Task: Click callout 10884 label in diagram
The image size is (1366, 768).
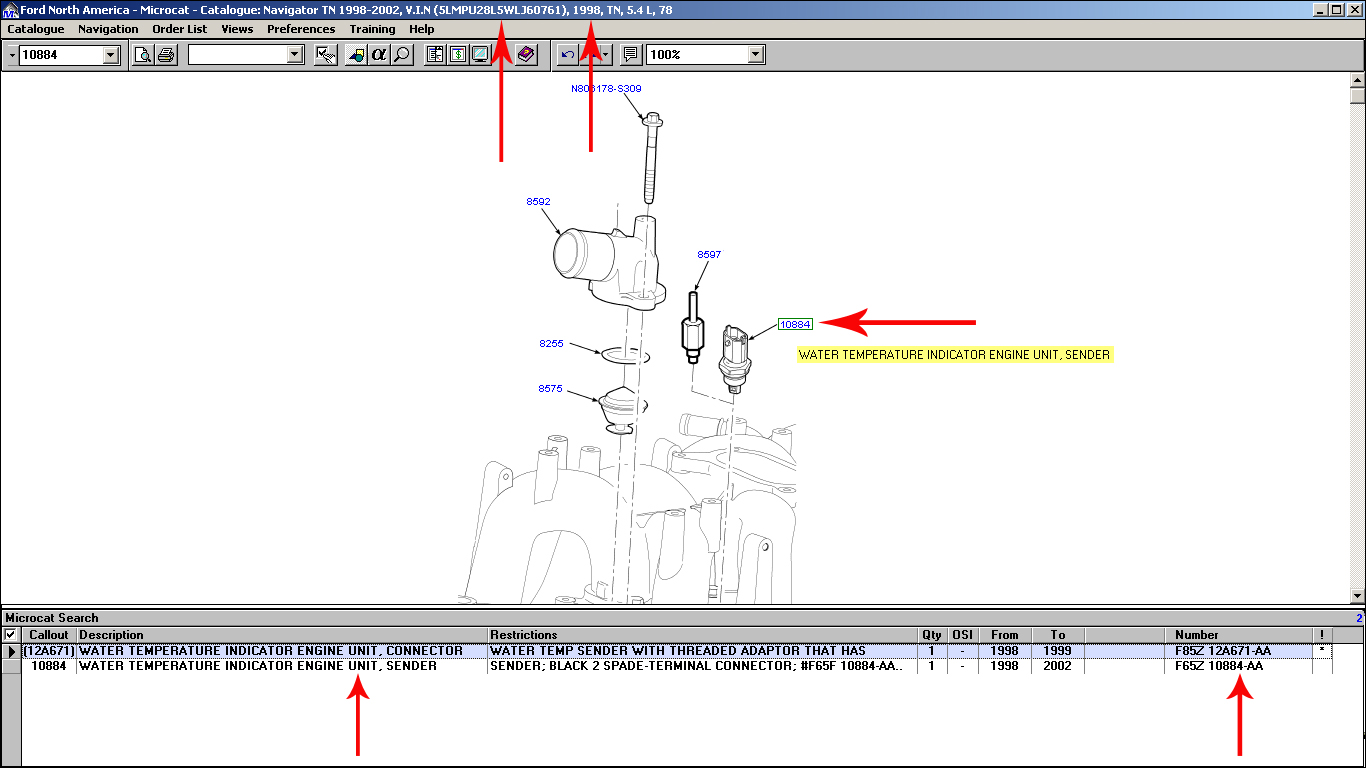Action: tap(796, 324)
